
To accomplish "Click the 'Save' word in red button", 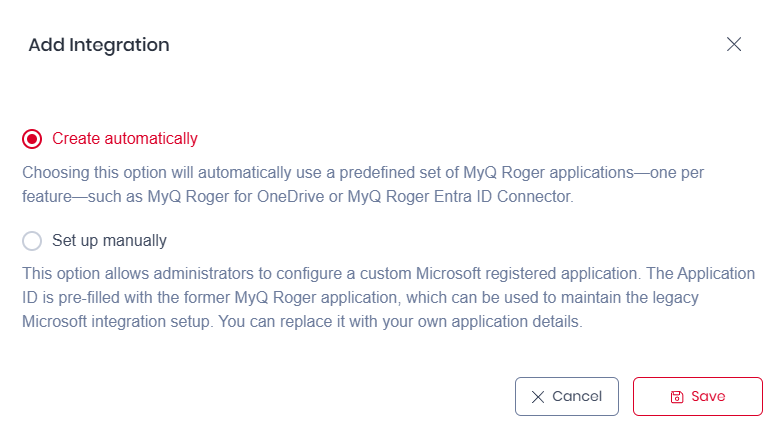I will 708,396.
